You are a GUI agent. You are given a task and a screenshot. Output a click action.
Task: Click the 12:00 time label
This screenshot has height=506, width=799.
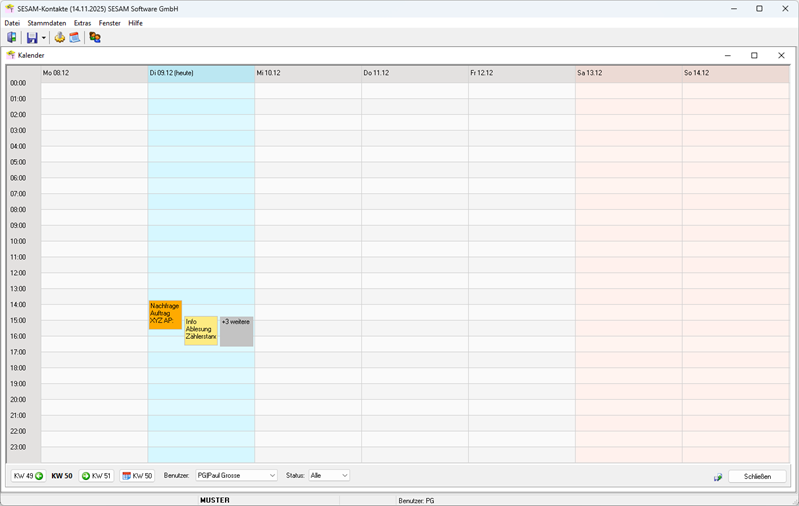click(x=18, y=273)
